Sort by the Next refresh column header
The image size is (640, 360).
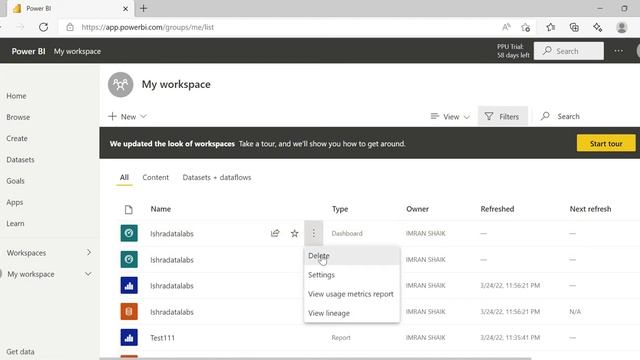pyautogui.click(x=590, y=209)
